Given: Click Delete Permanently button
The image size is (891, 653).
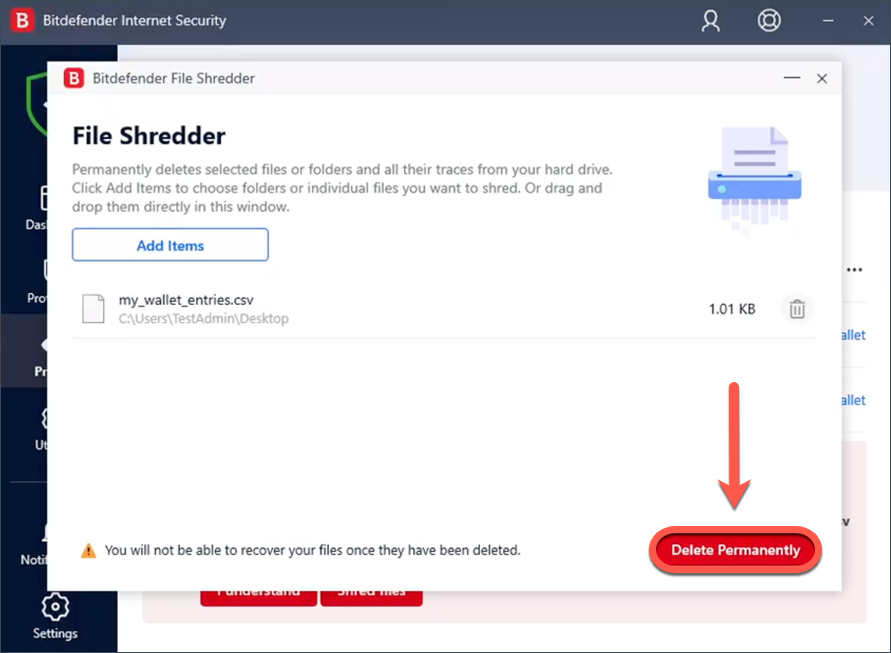Looking at the screenshot, I should pos(735,550).
